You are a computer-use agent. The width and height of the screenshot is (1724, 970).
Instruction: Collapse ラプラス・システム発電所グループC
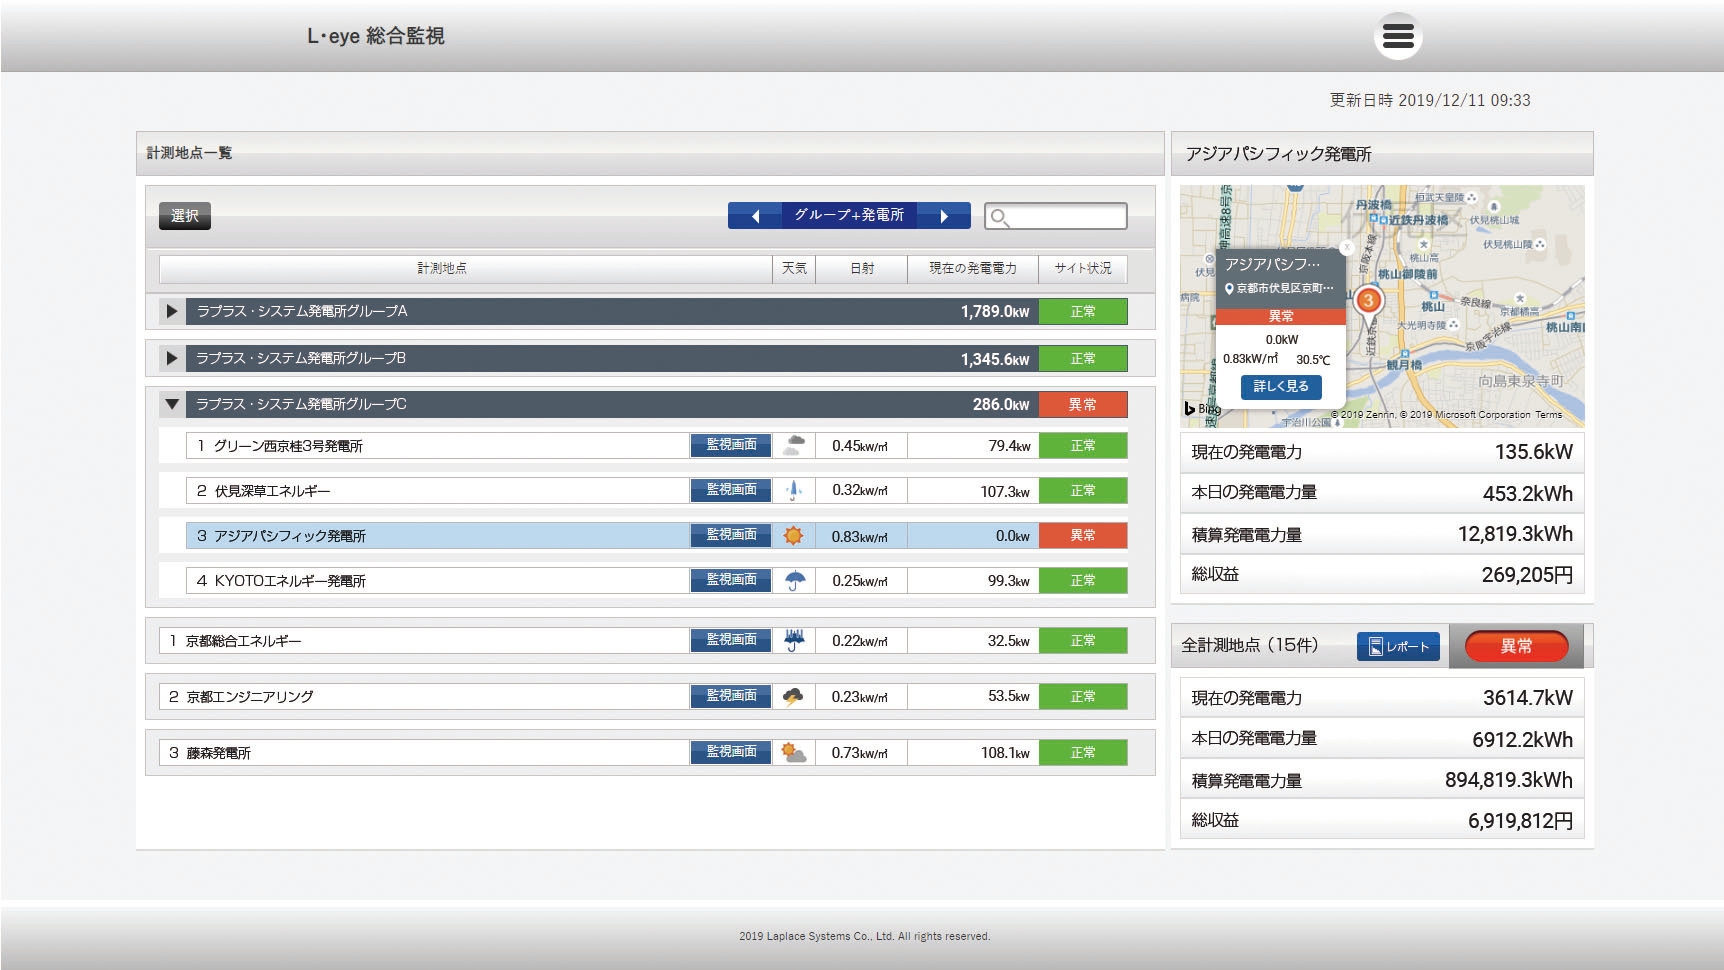point(172,405)
